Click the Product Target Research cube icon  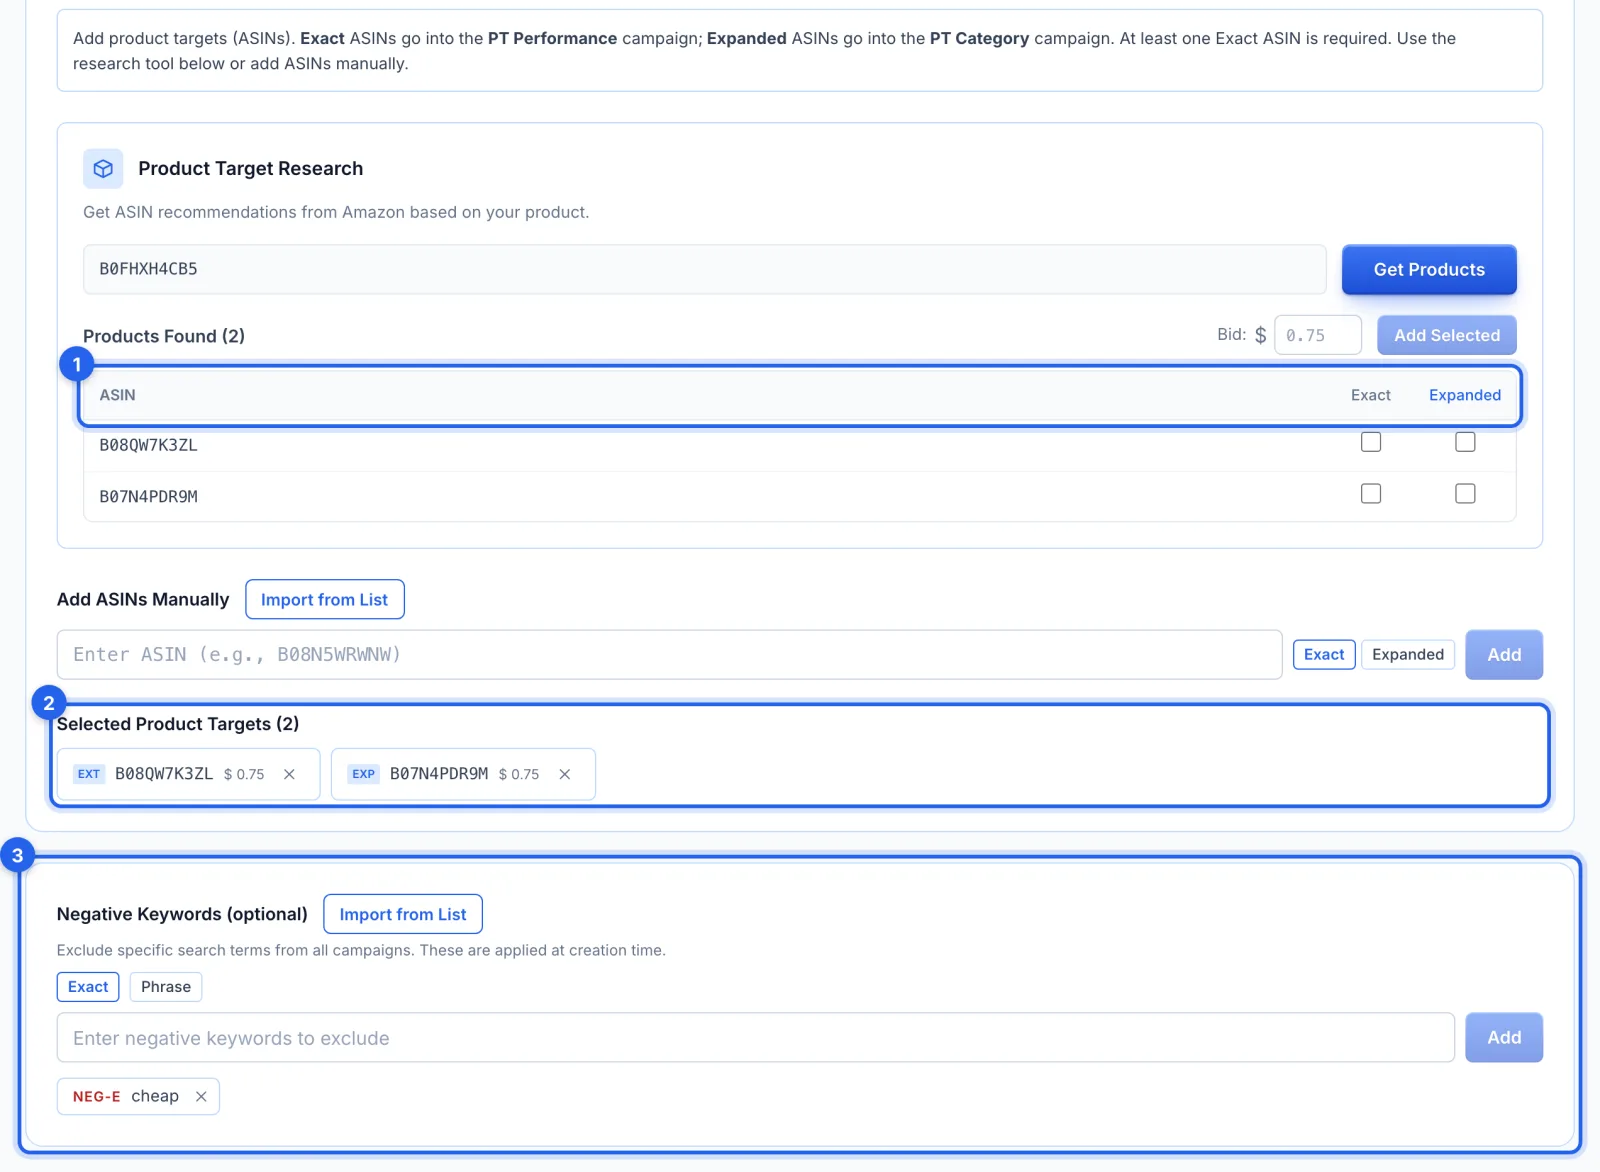(x=103, y=169)
